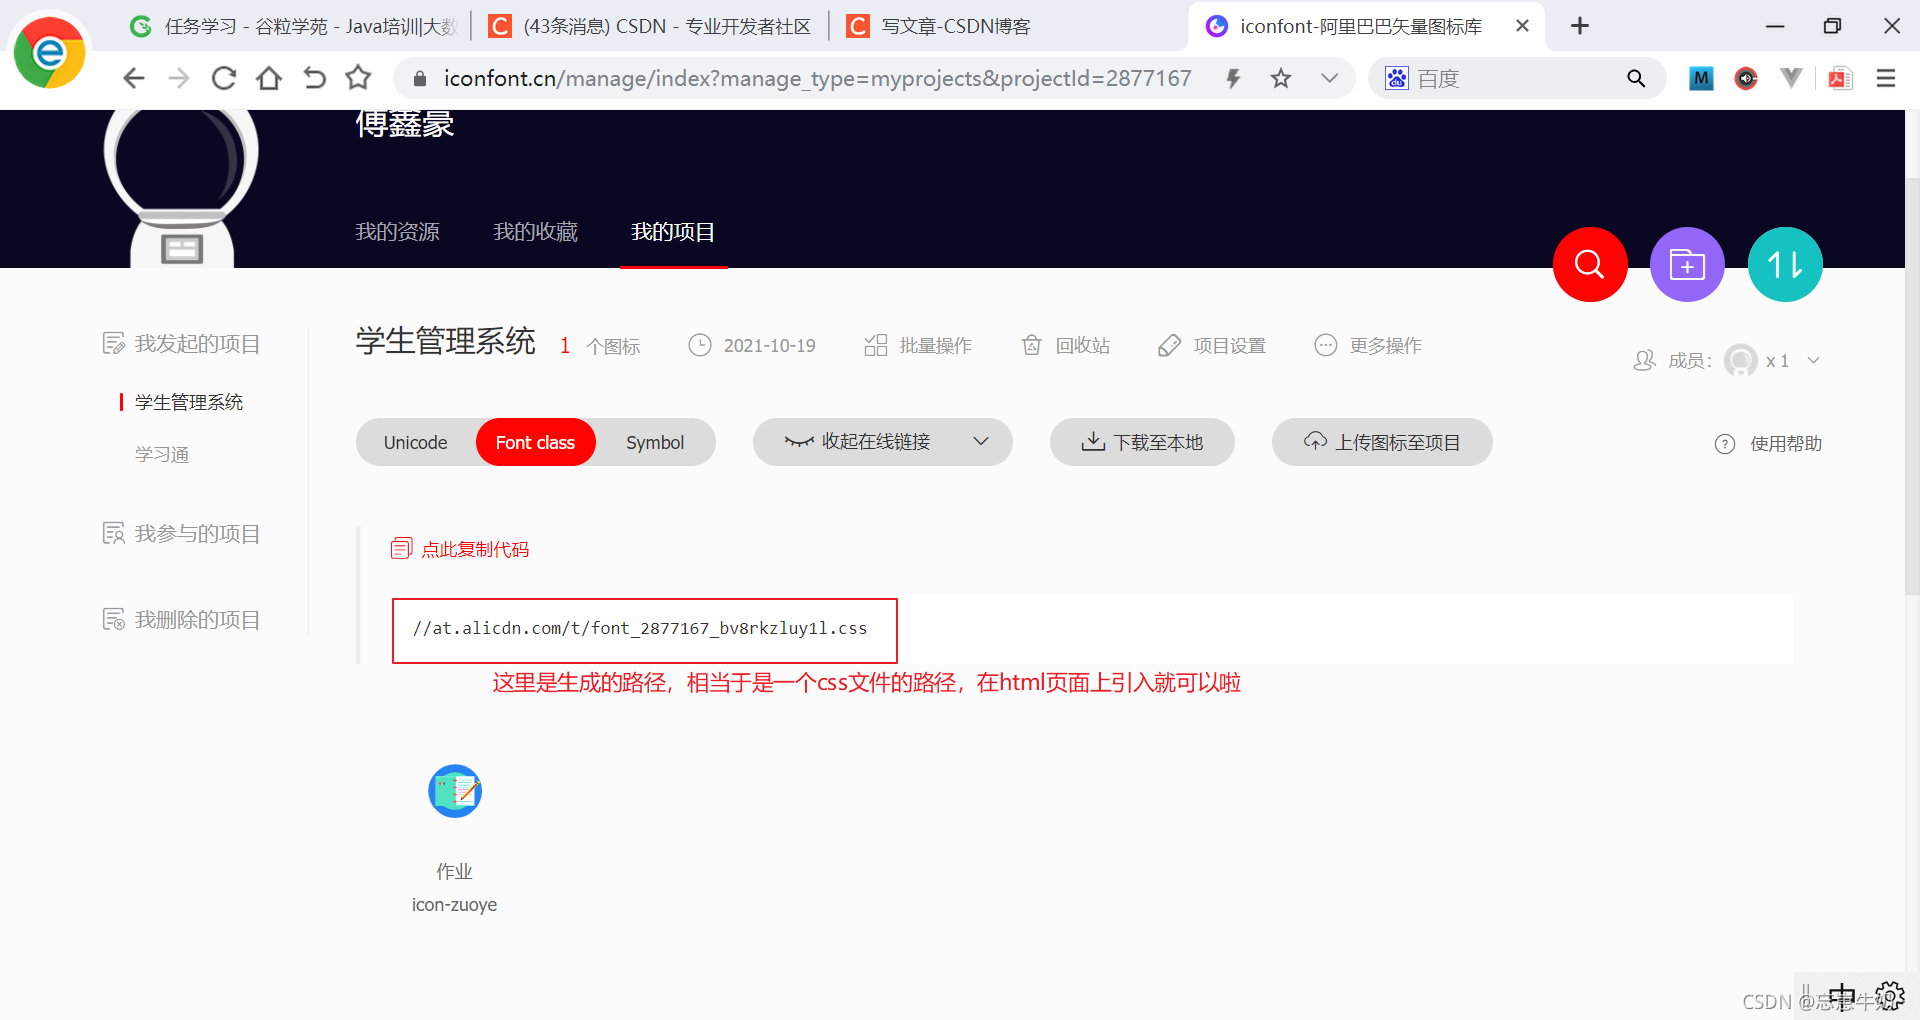Open the bookmarks bar chevron dropdown

coord(1329,78)
